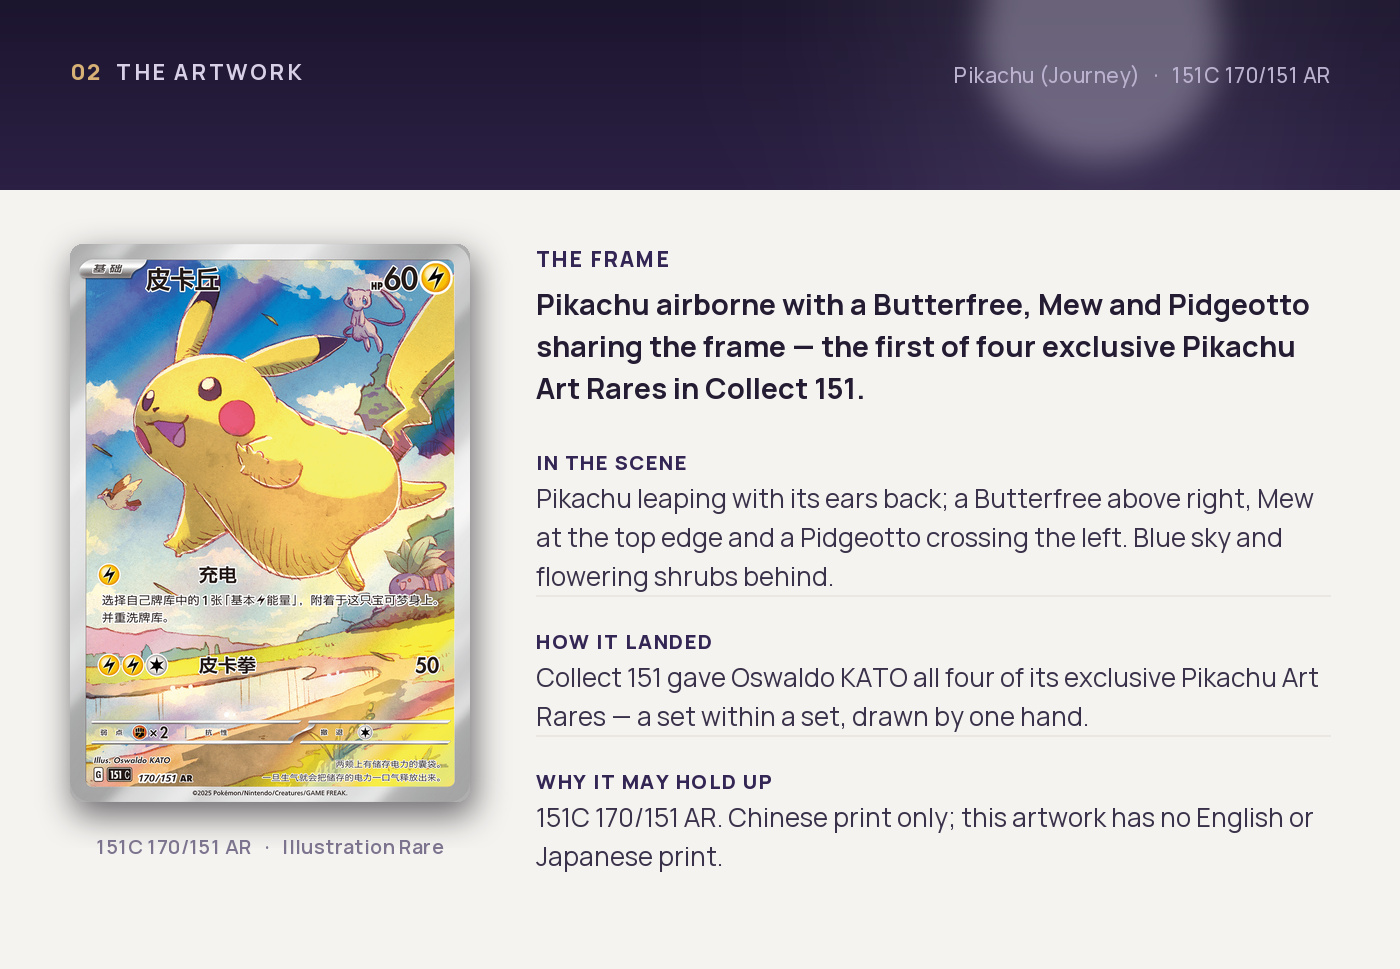Click 'Pikachu (Journey)' header text
The image size is (1400, 969).
pos(1046,76)
